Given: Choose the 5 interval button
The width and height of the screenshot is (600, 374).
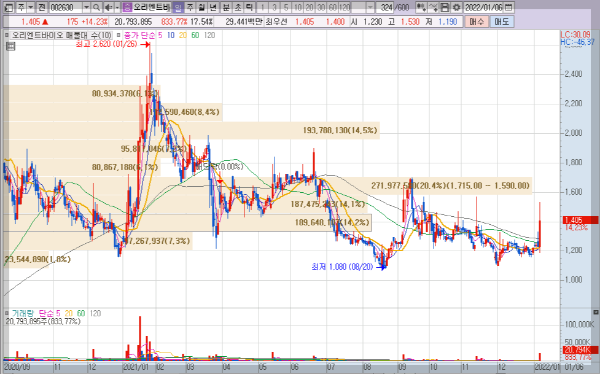Looking at the screenshot, I should [285, 7].
